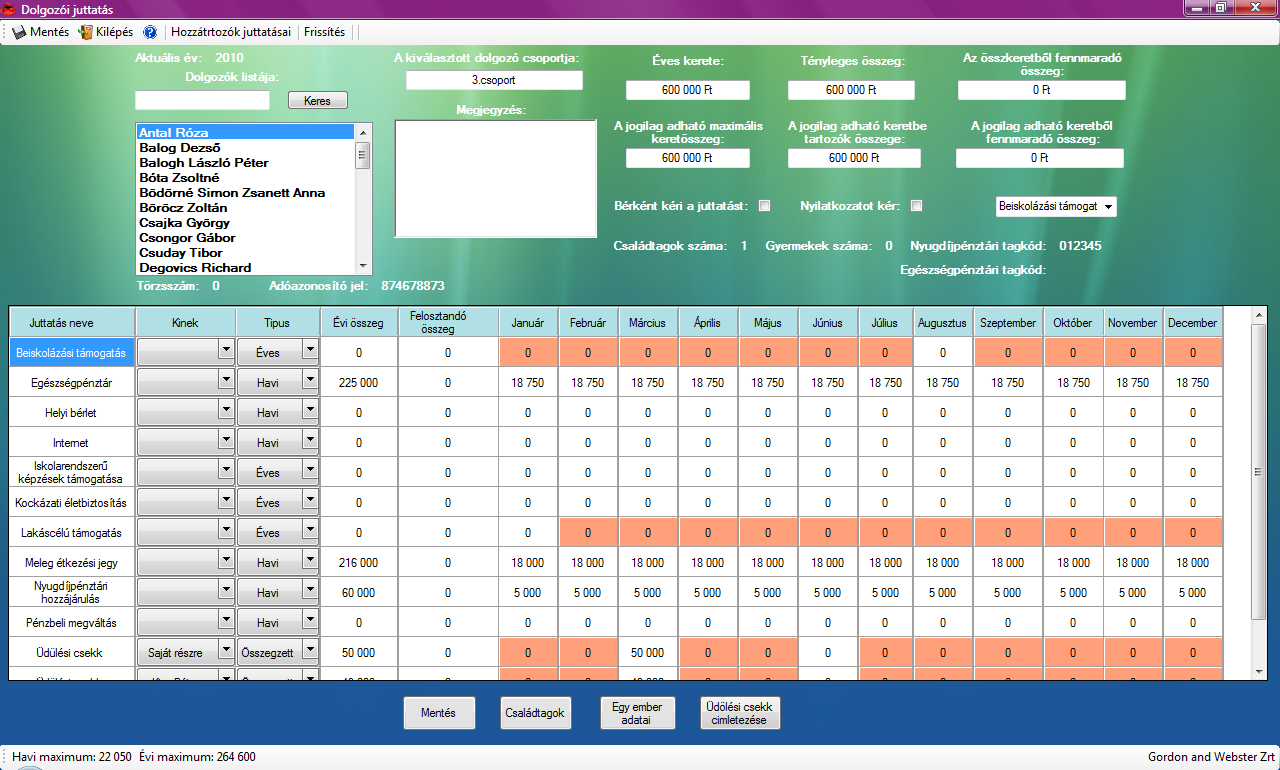Image resolution: width=1280 pixels, height=770 pixels.
Task: Click the app icon in title bar
Action: (x=10, y=9)
